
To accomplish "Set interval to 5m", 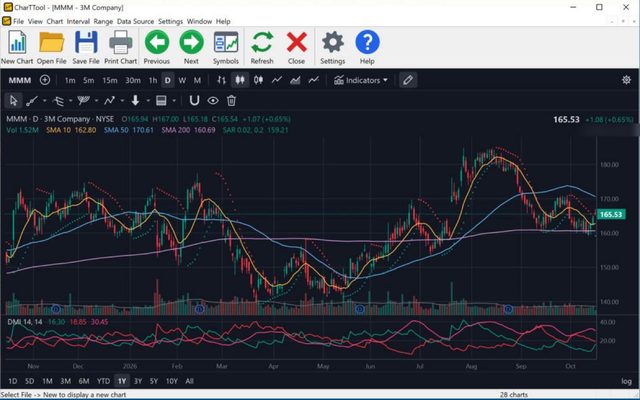I will point(89,80).
